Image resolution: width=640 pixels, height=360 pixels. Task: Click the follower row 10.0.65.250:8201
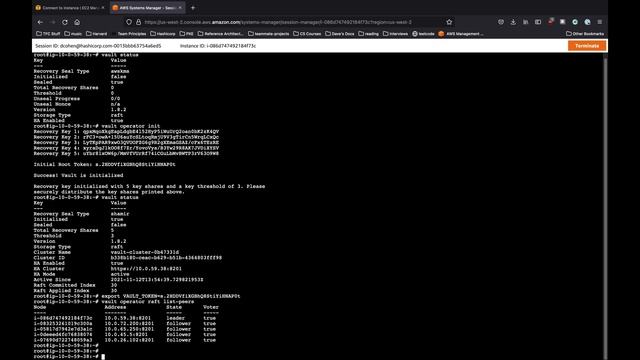tap(125, 329)
